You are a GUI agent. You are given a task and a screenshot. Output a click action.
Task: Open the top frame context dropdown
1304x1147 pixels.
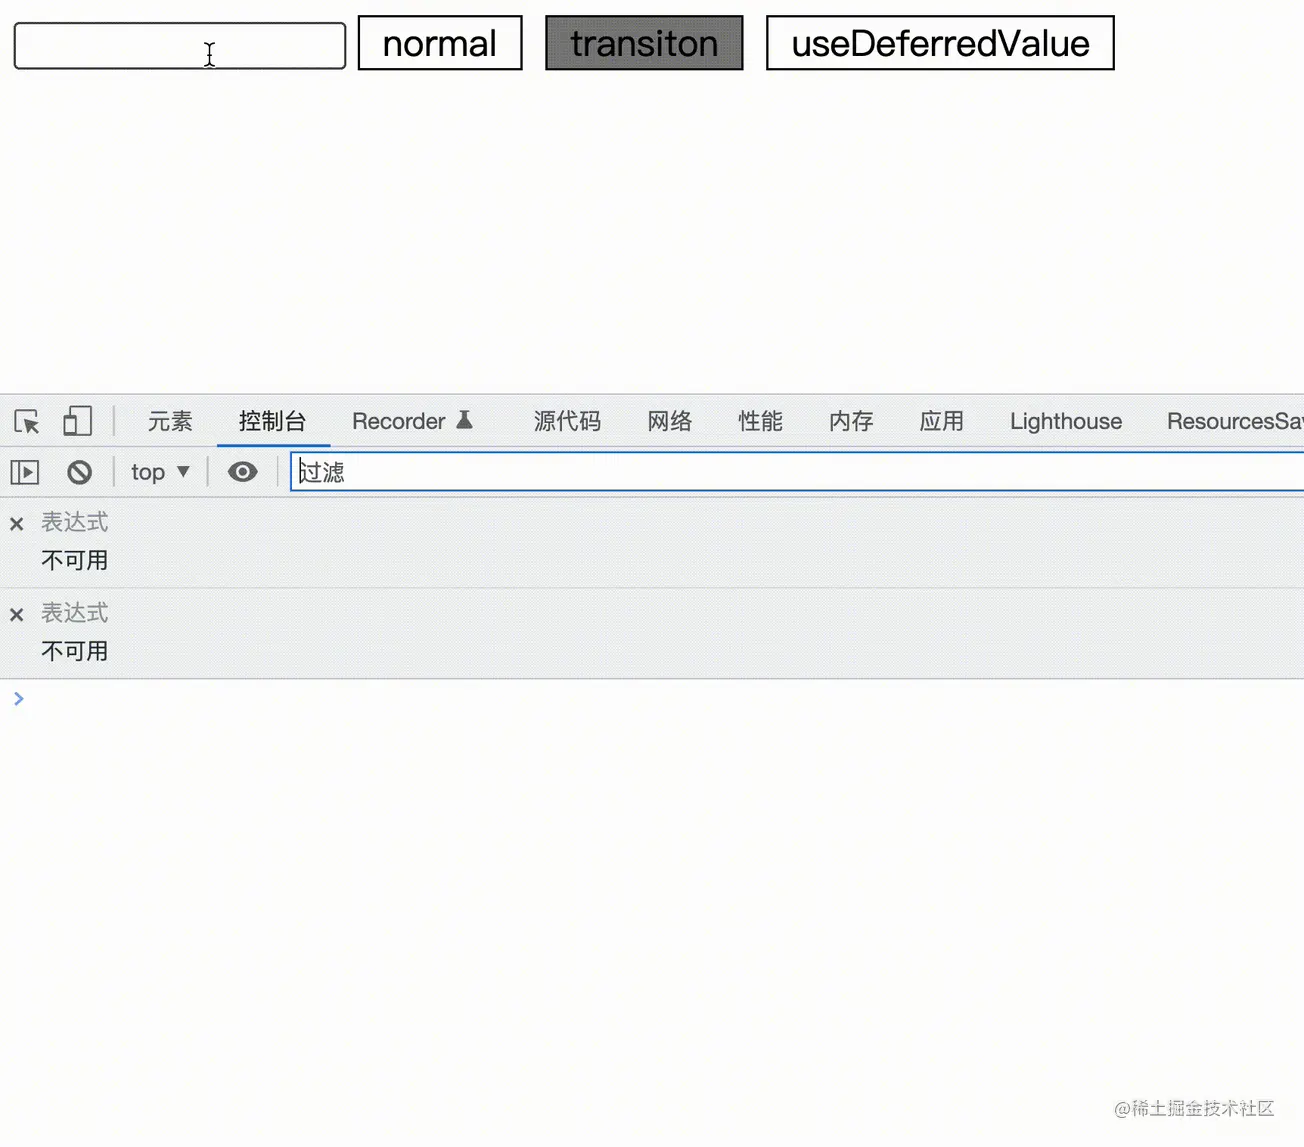(x=159, y=471)
